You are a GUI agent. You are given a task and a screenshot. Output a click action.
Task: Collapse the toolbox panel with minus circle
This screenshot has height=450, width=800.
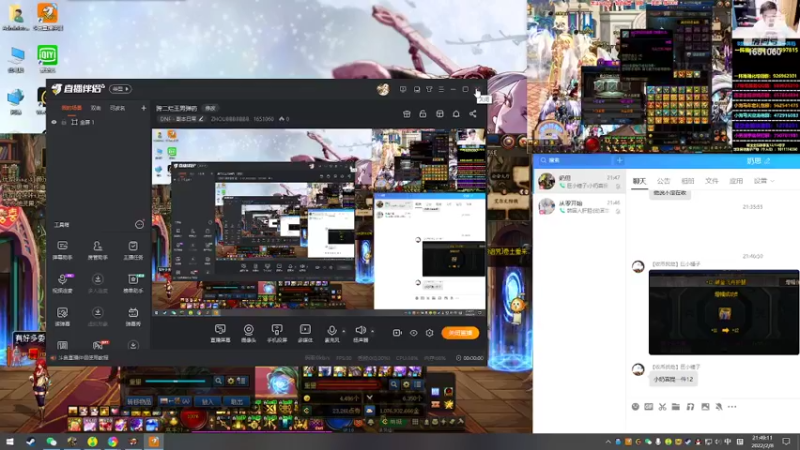[139, 224]
